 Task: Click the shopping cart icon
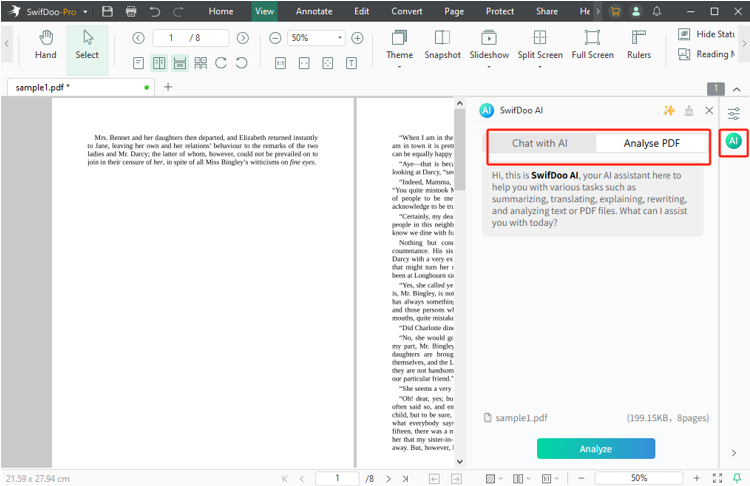pos(615,11)
